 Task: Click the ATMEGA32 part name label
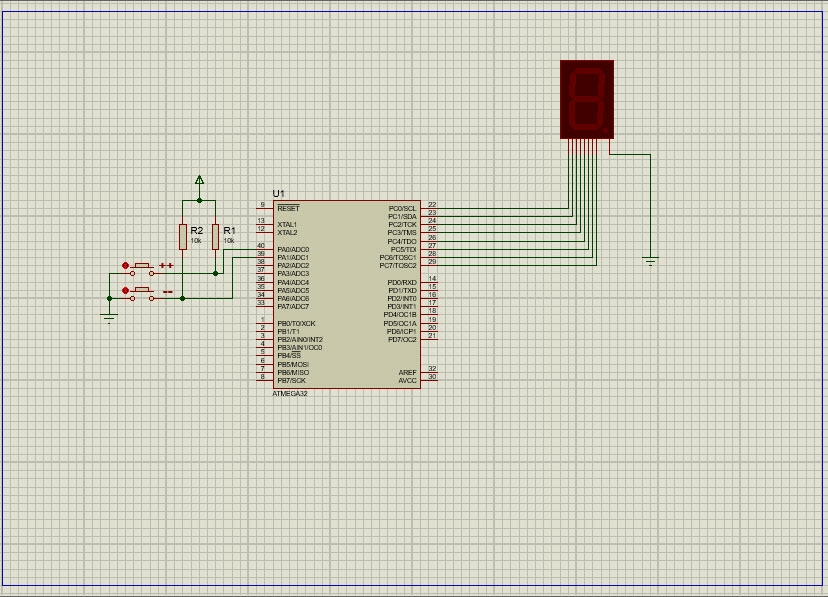tap(291, 394)
